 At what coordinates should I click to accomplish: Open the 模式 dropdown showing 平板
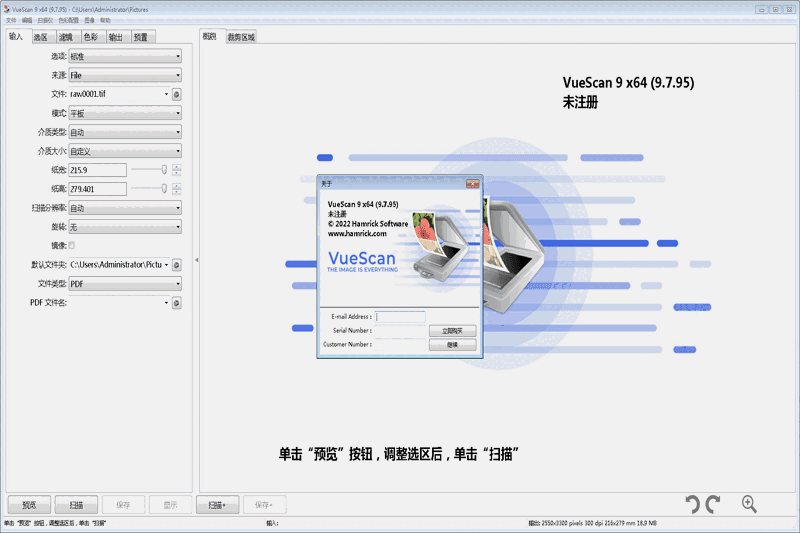125,113
